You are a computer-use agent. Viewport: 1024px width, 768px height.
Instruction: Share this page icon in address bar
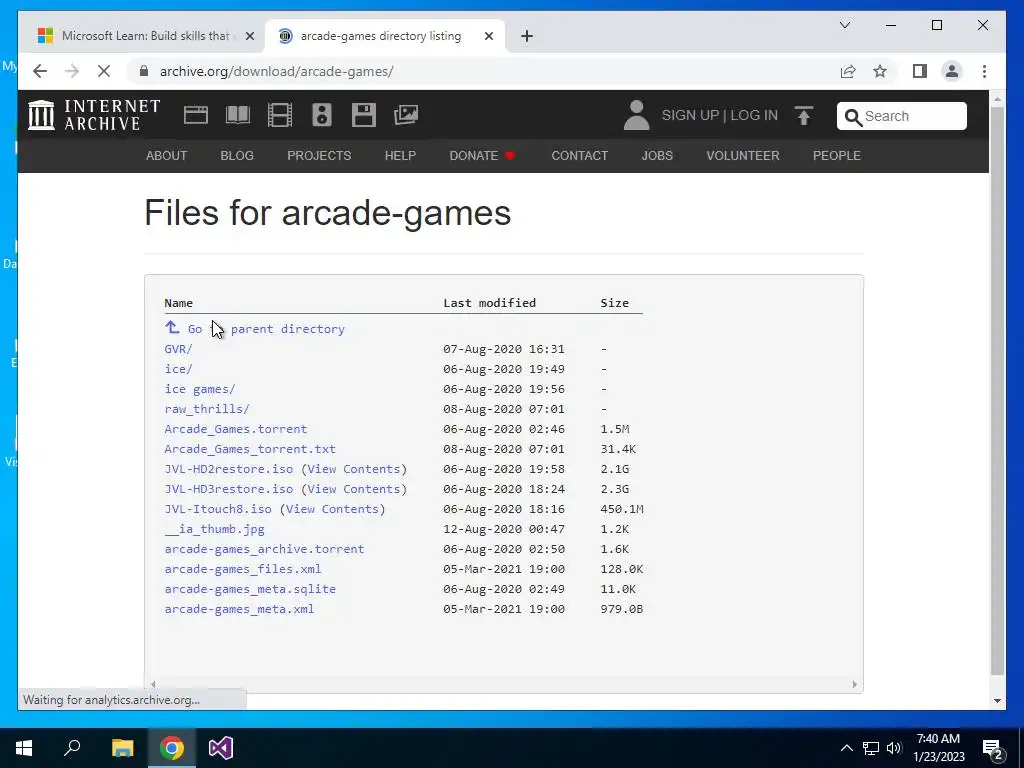point(848,71)
